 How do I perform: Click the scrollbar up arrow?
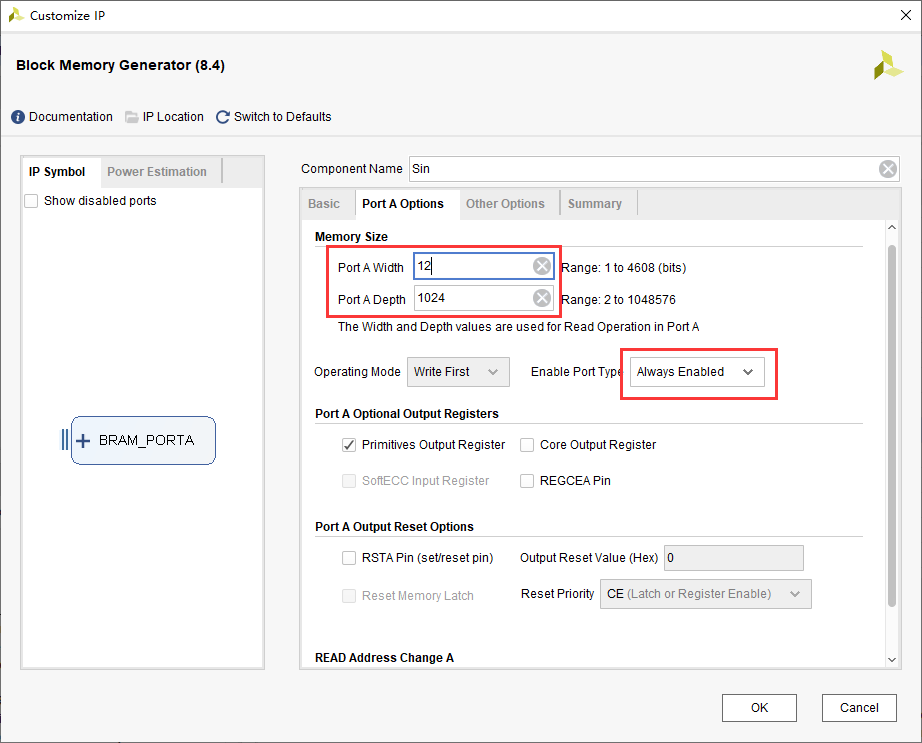[891, 227]
